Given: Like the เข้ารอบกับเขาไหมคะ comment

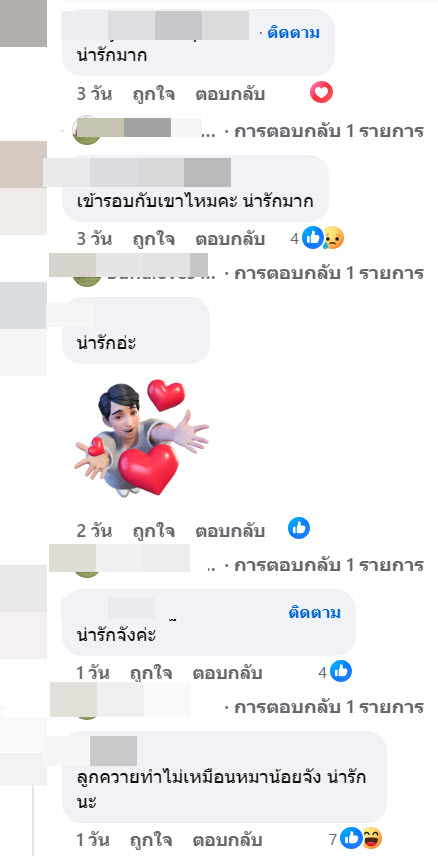Looking at the screenshot, I should pyautogui.click(x=153, y=239).
